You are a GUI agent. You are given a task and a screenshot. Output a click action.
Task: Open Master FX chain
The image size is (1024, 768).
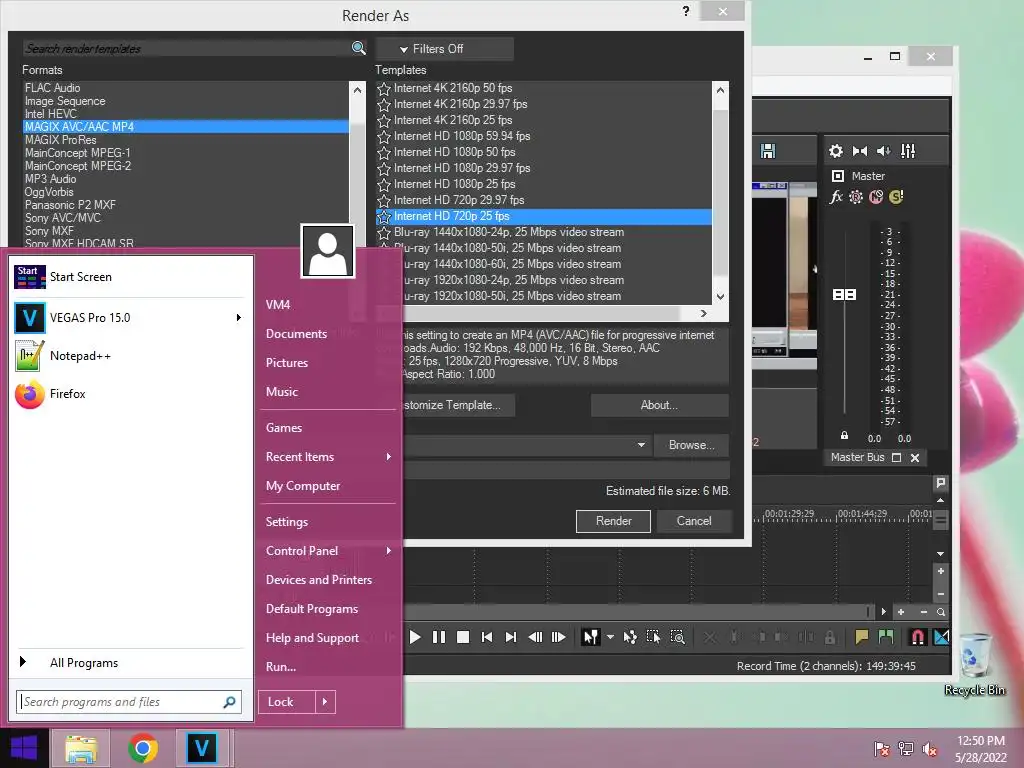click(x=836, y=197)
